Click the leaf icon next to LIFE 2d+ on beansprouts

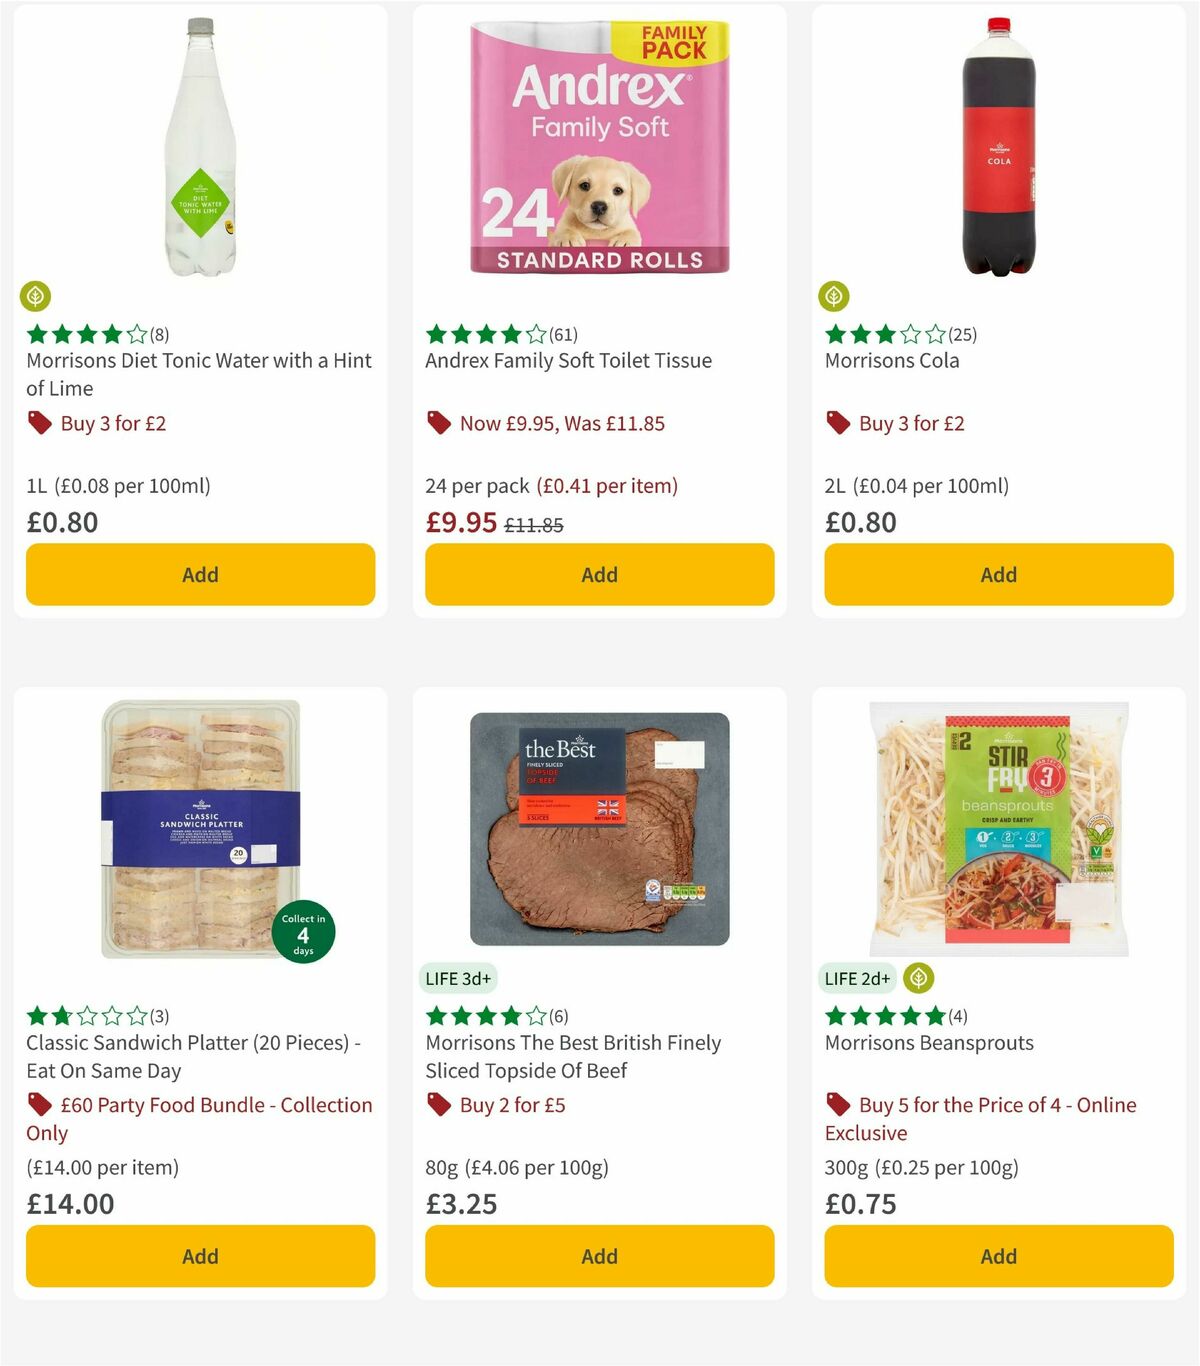[918, 978]
